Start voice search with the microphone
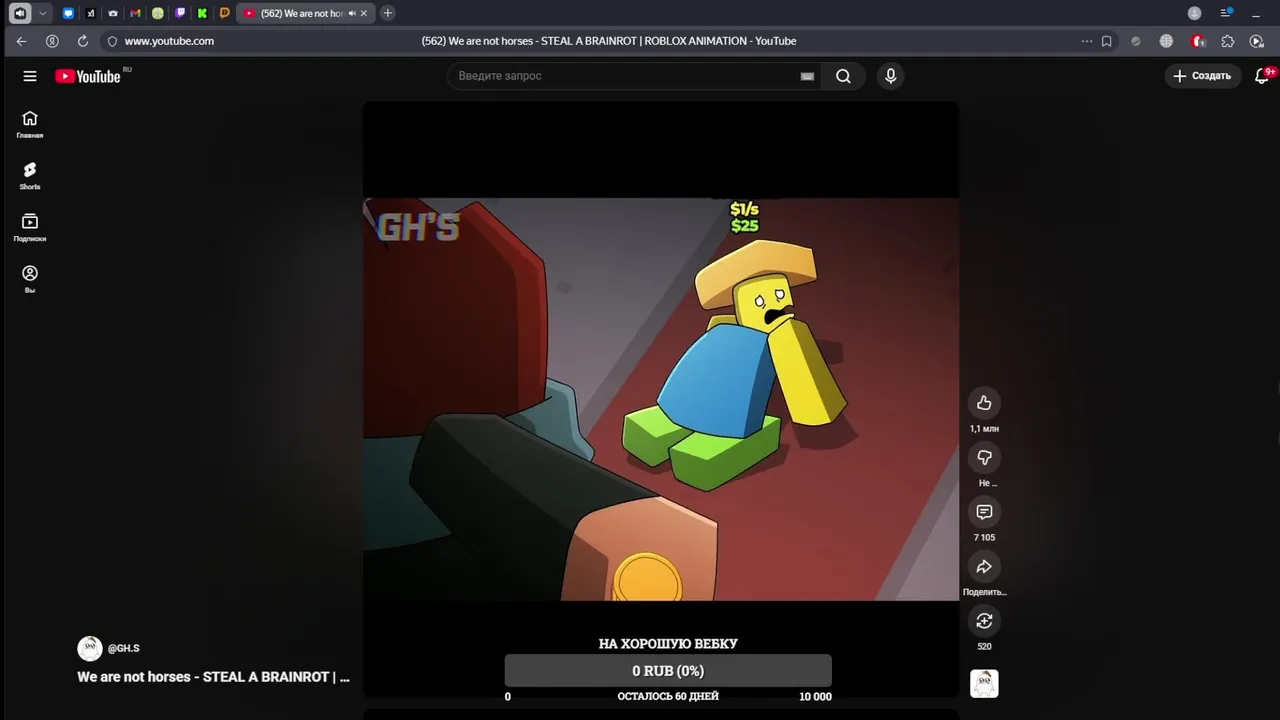This screenshot has height=720, width=1280. pyautogui.click(x=890, y=76)
